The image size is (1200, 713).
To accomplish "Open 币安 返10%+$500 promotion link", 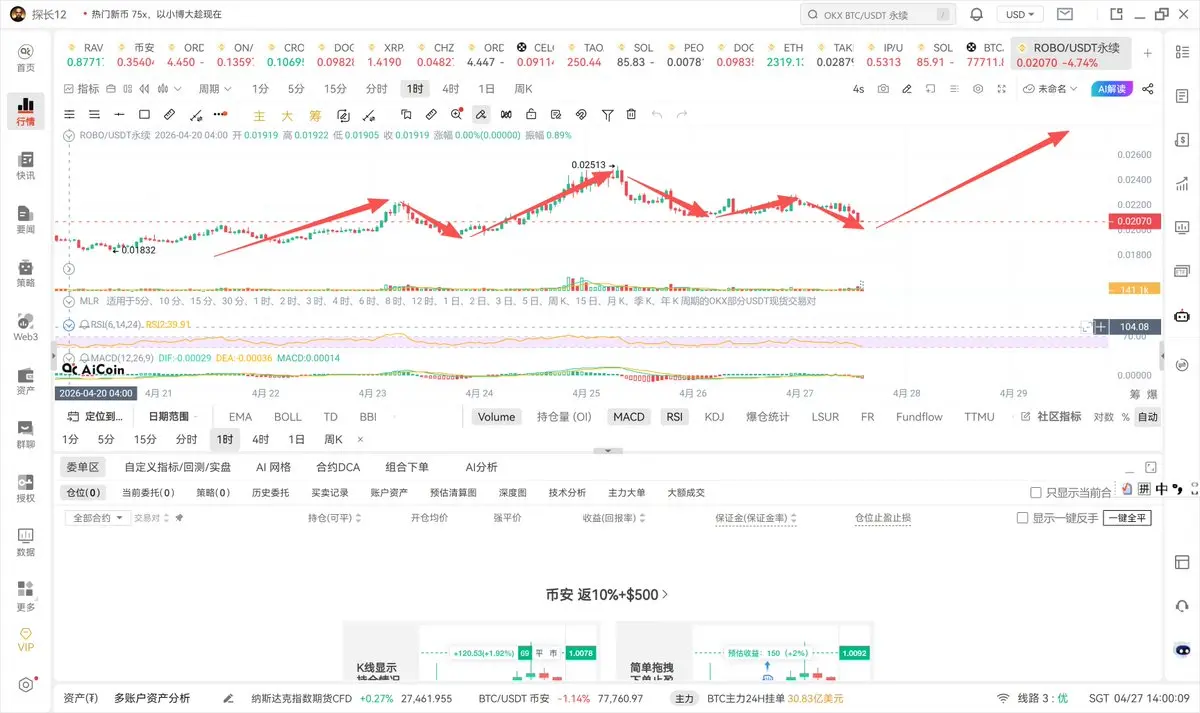I will pyautogui.click(x=607, y=594).
